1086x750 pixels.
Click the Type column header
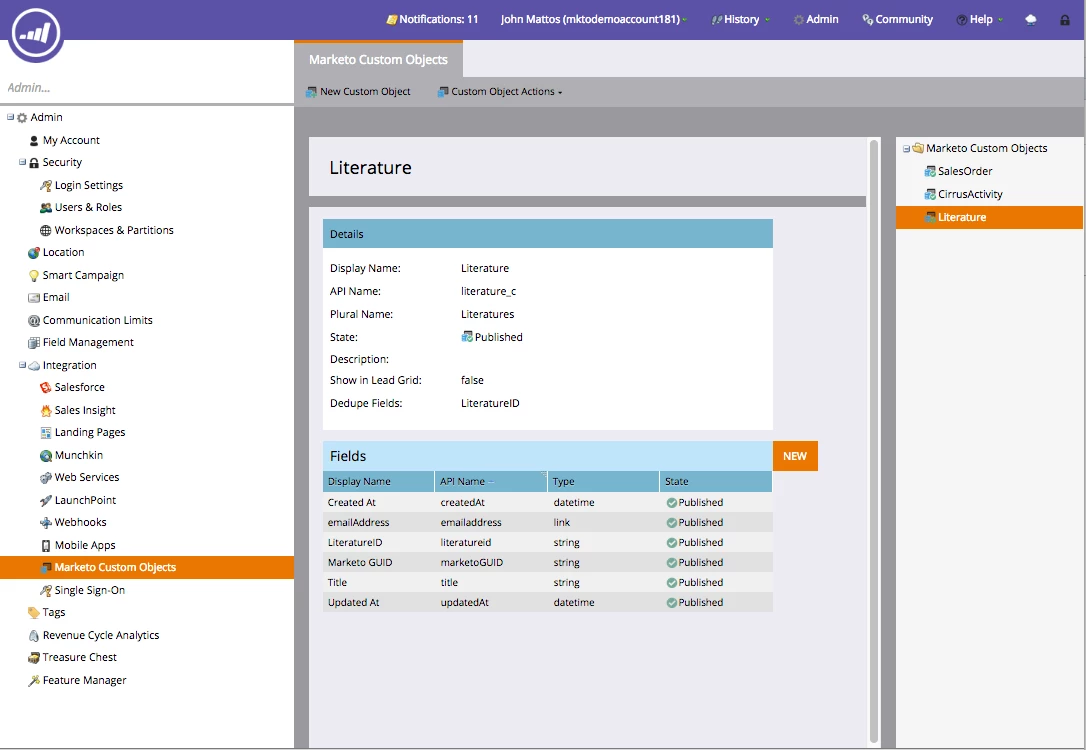[x=603, y=481]
